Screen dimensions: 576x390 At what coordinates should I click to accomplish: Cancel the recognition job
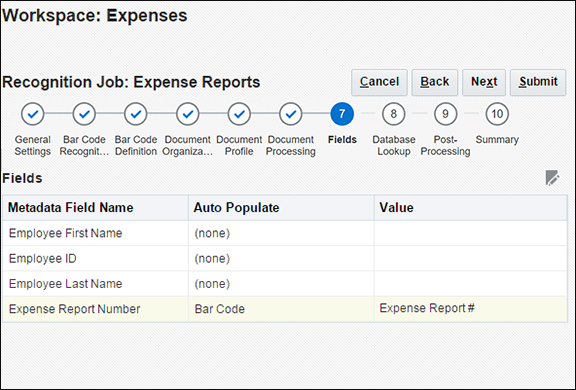[379, 82]
